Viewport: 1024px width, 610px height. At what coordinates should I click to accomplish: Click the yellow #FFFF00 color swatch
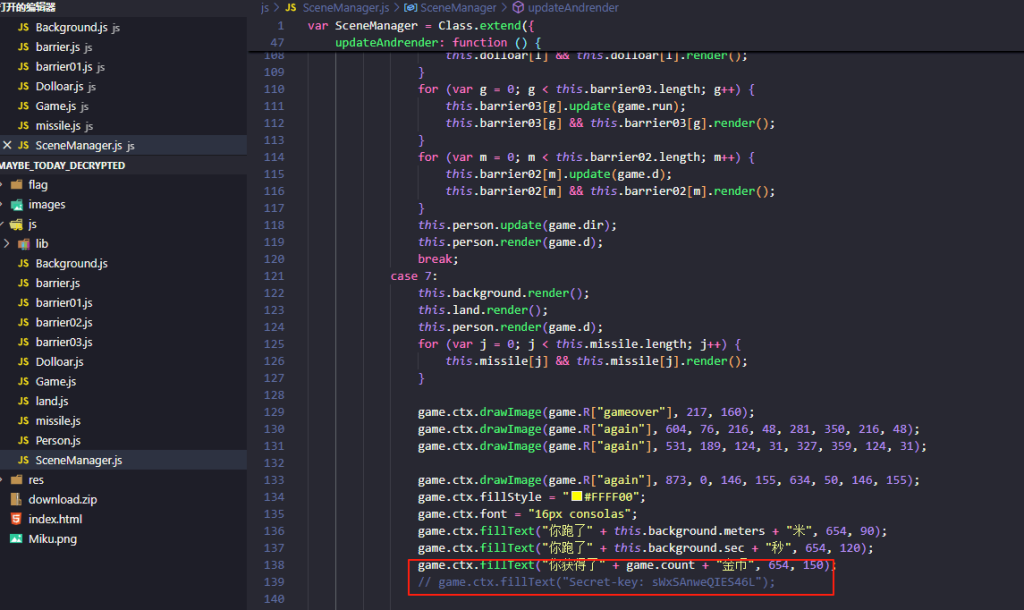tap(577, 497)
